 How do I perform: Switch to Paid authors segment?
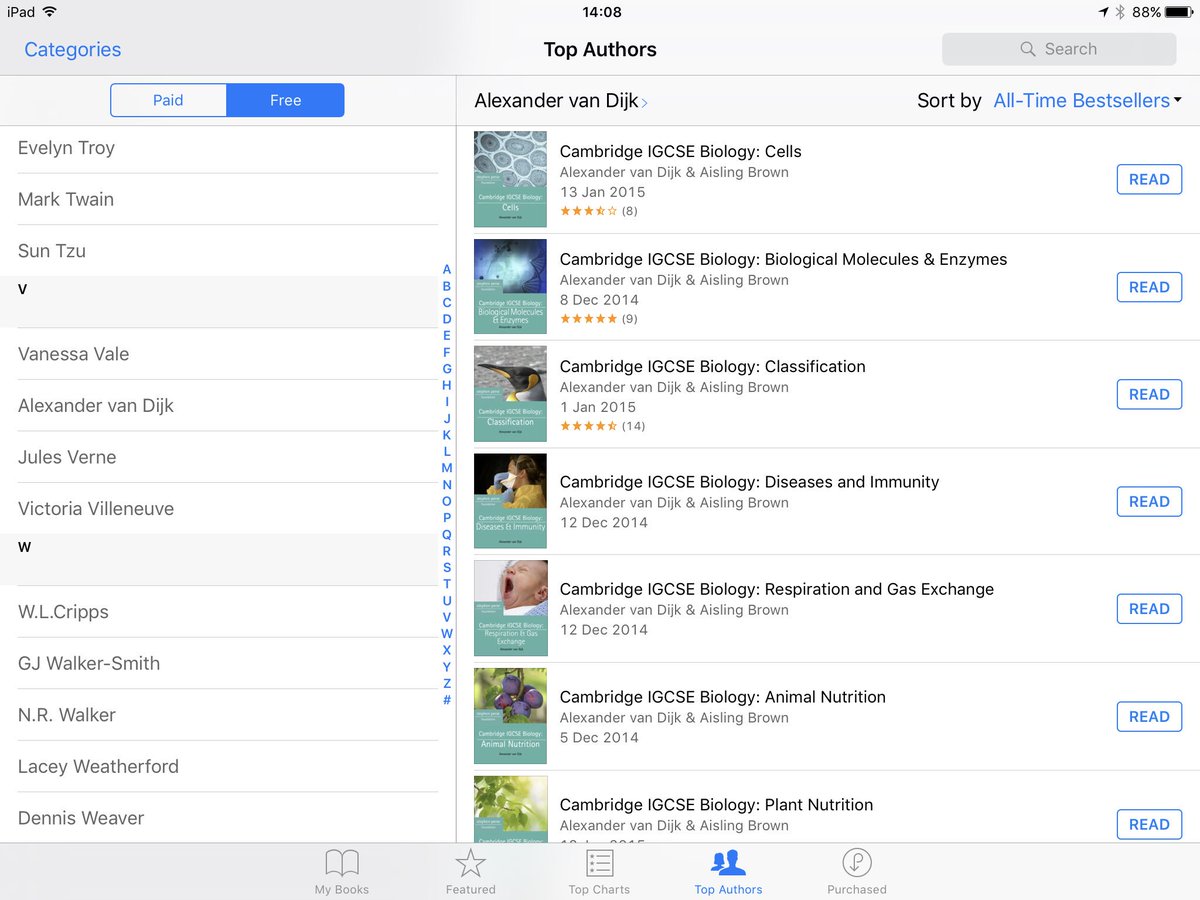168,100
